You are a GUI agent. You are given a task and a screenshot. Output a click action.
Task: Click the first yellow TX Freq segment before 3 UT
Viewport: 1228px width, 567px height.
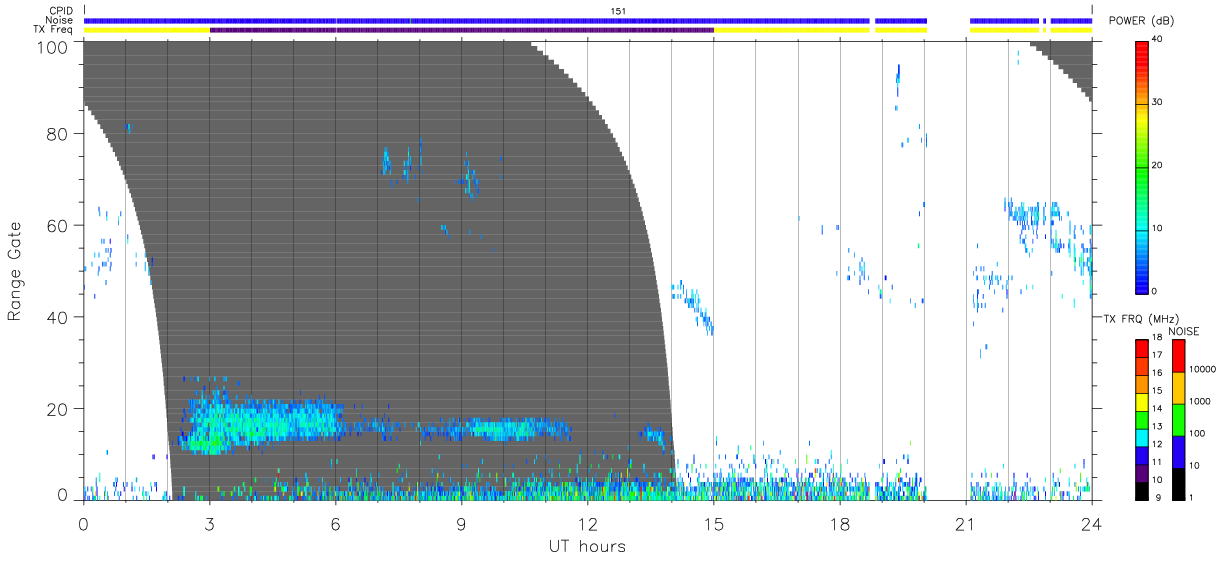(x=146, y=30)
